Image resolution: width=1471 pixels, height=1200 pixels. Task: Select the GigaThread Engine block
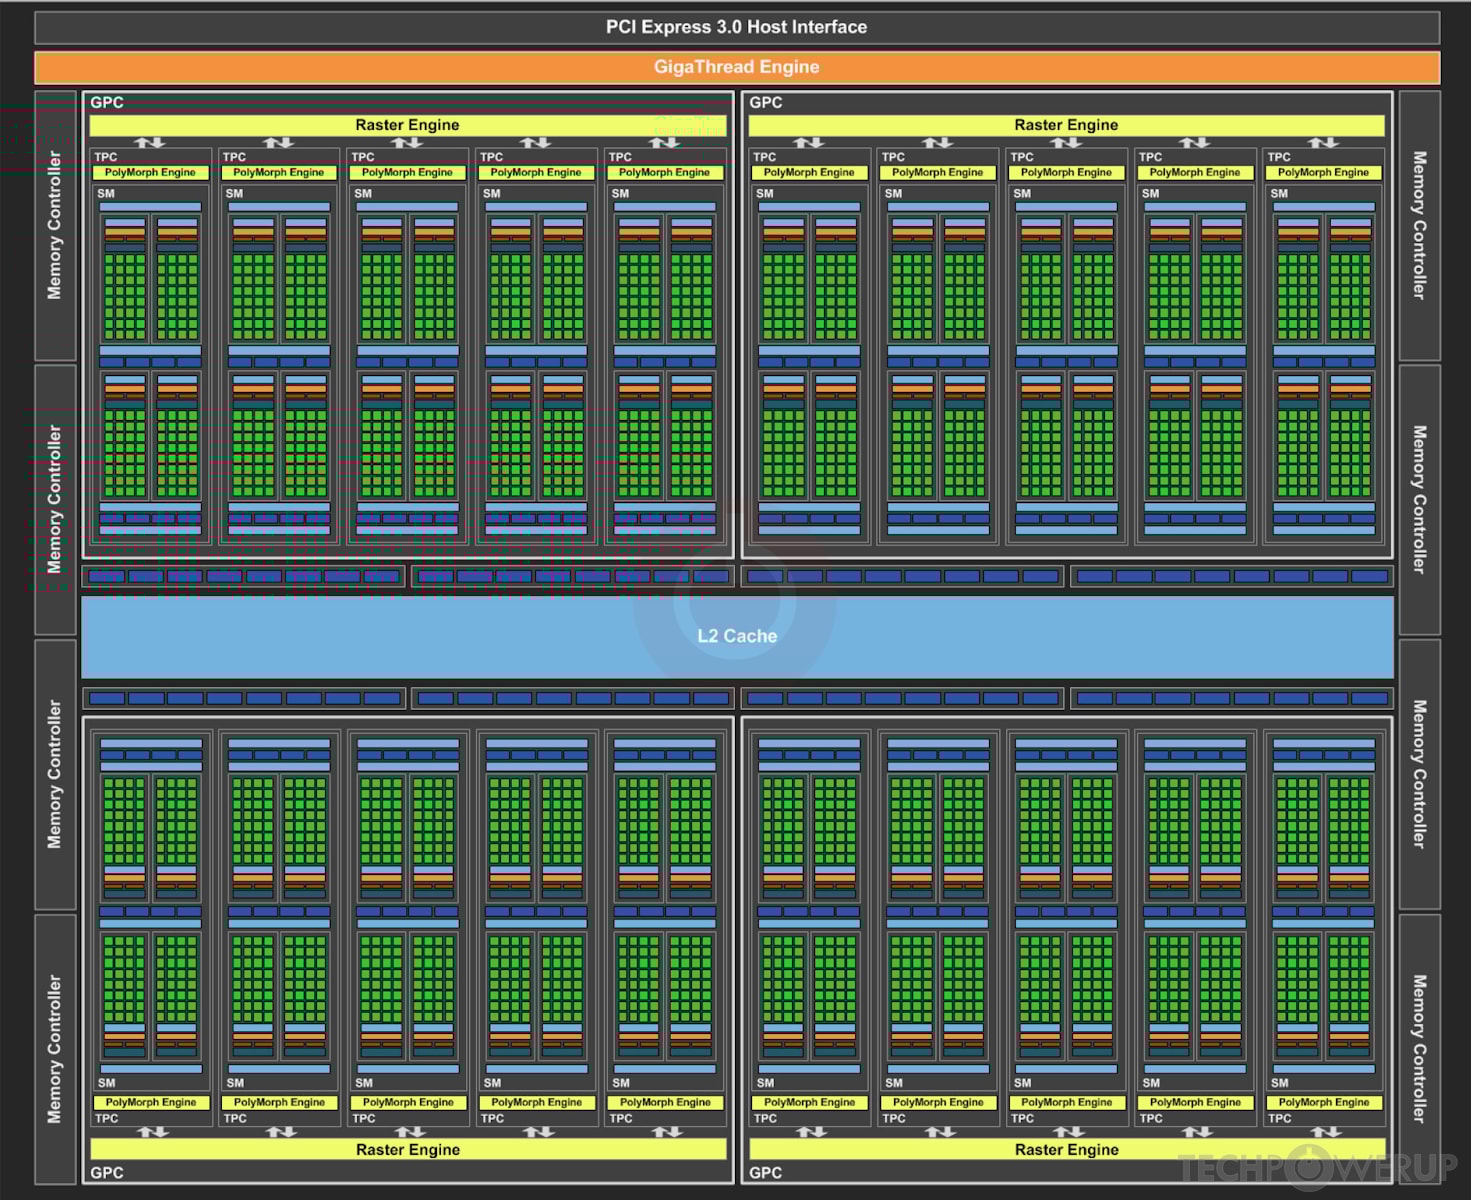coord(736,66)
